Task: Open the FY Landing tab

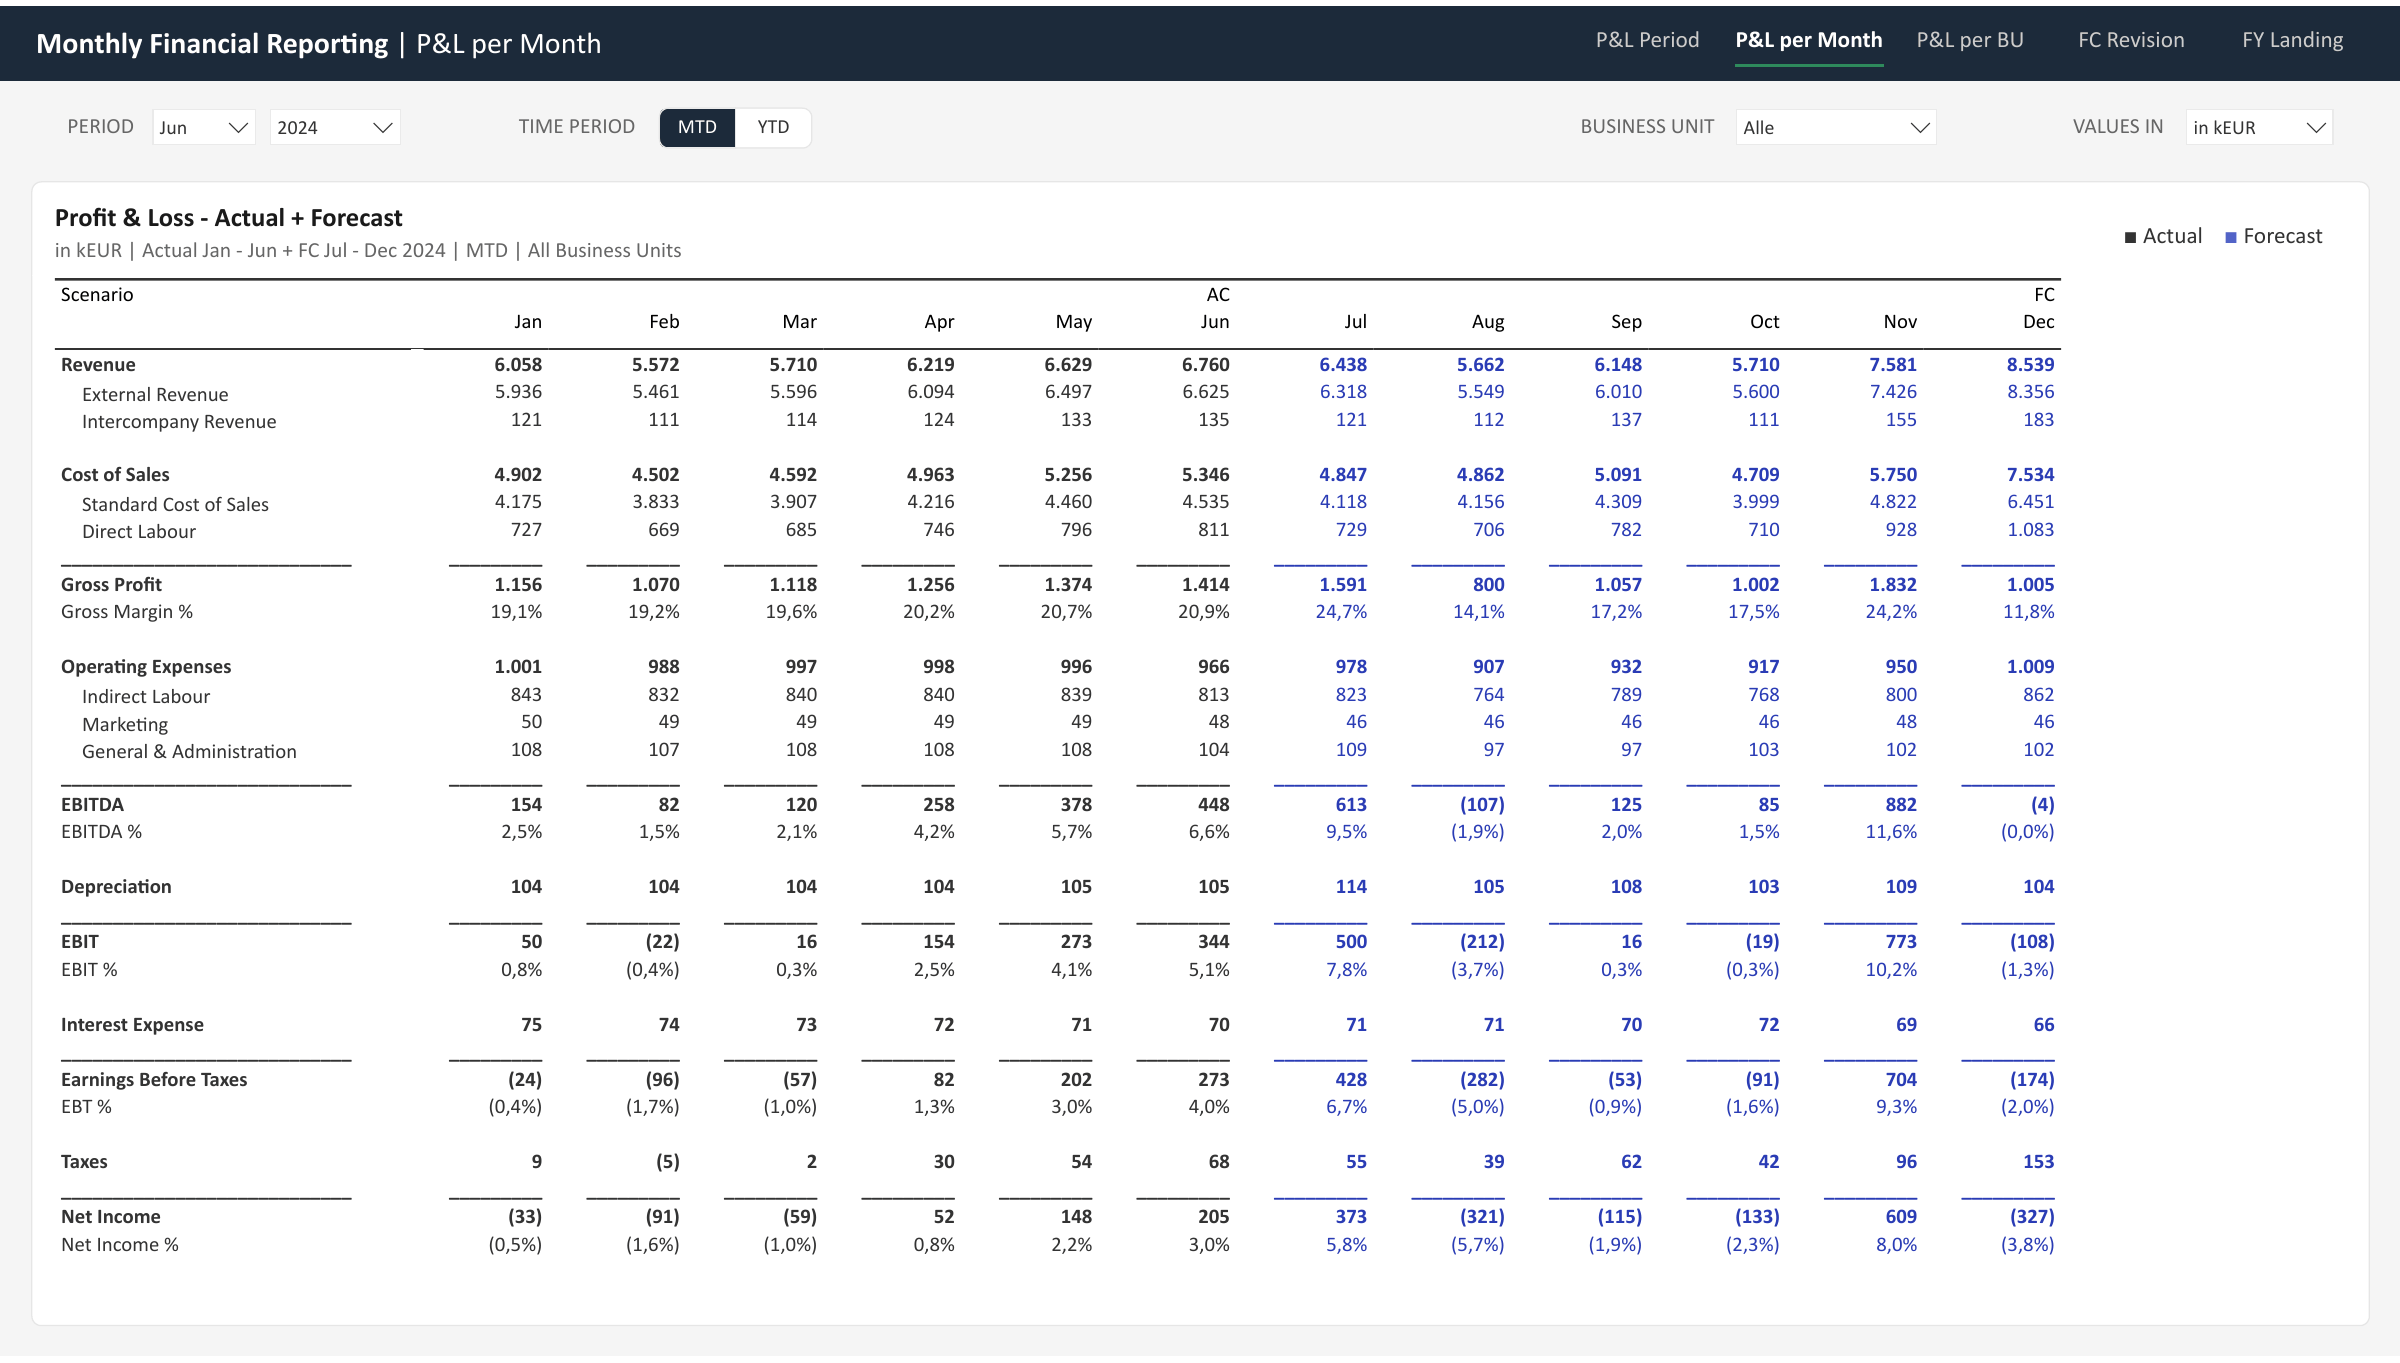Action: point(2292,40)
